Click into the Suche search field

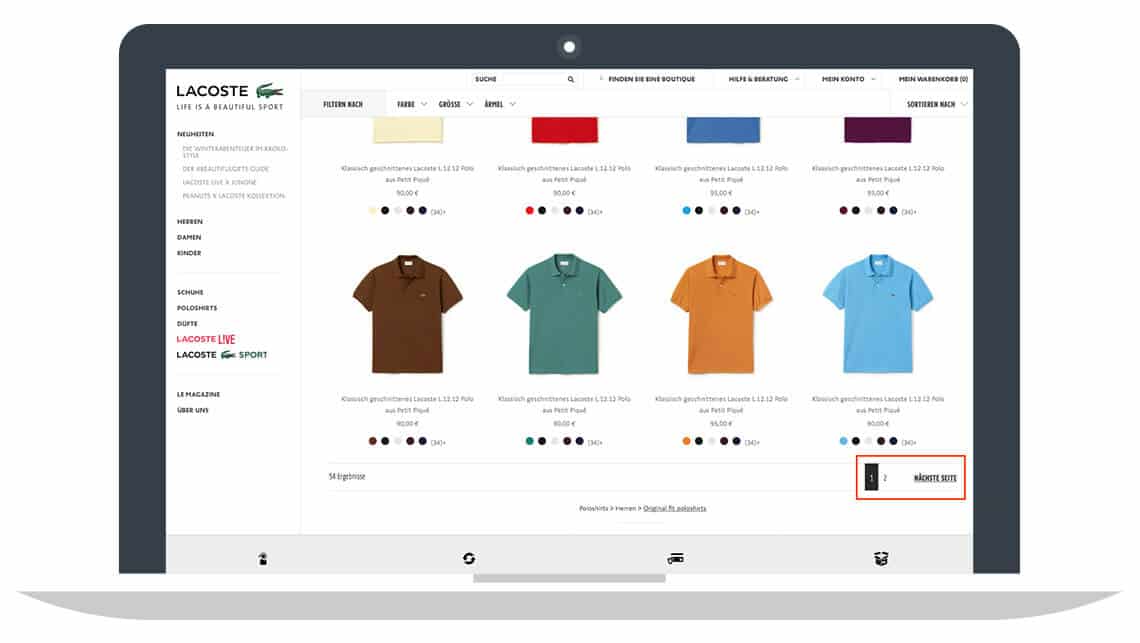523,79
